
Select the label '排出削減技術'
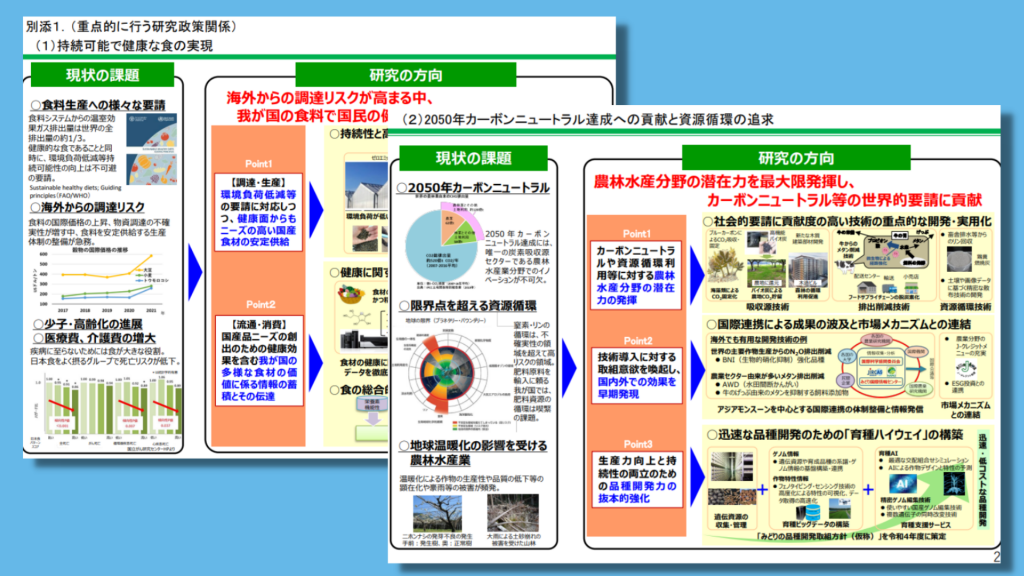click(x=884, y=307)
